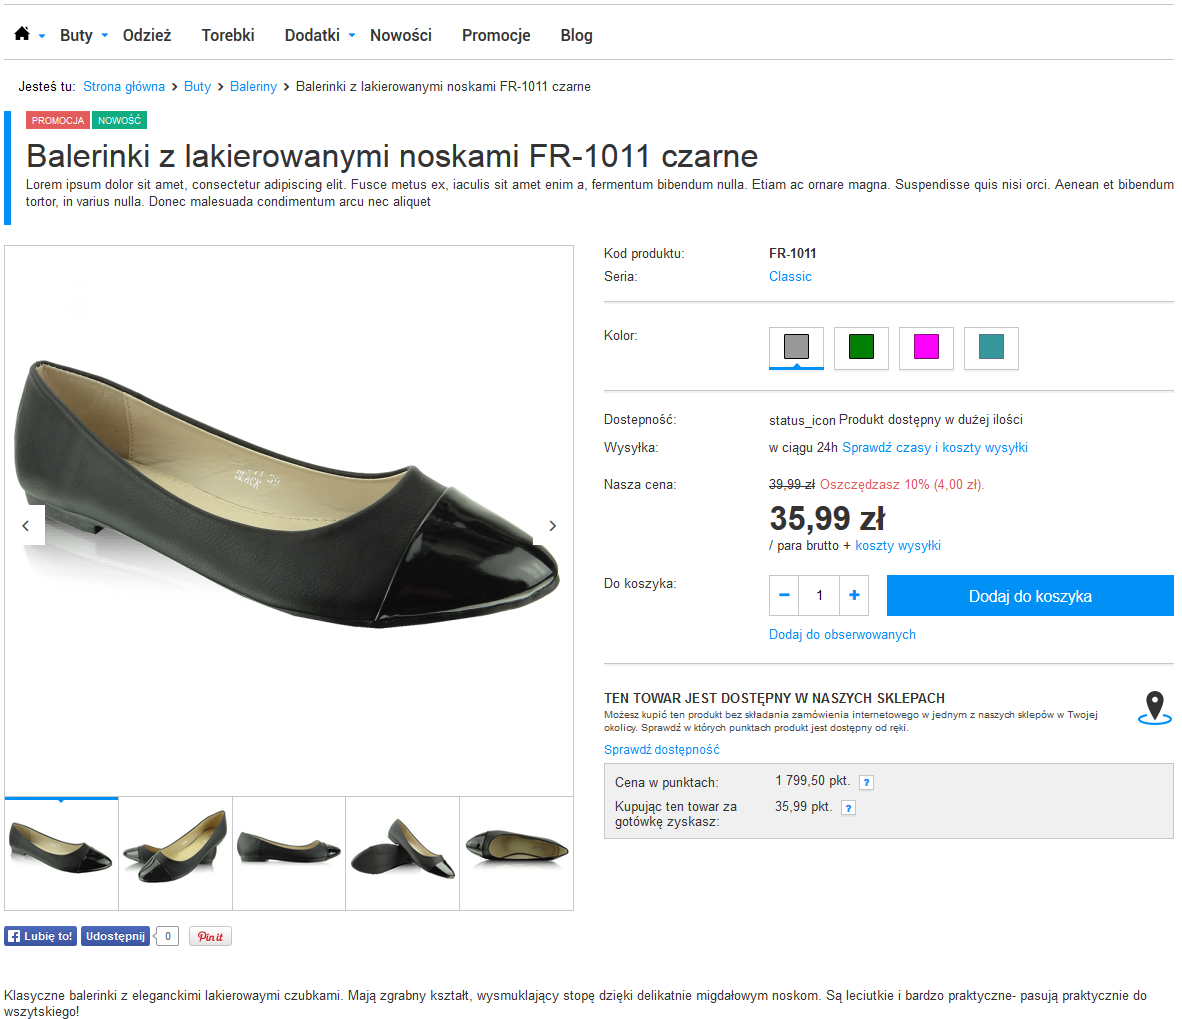Expand the Dodatki menu dropdown arrow

click(x=352, y=36)
